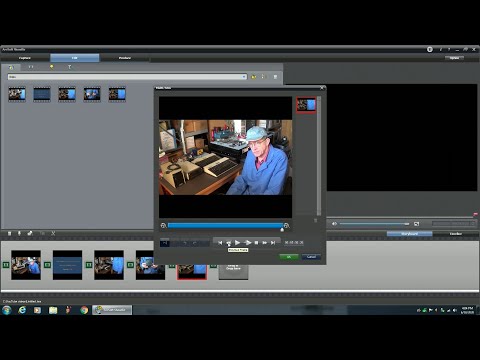Click the sort media icon
This screenshot has height=360, width=480.
click(x=264, y=77)
